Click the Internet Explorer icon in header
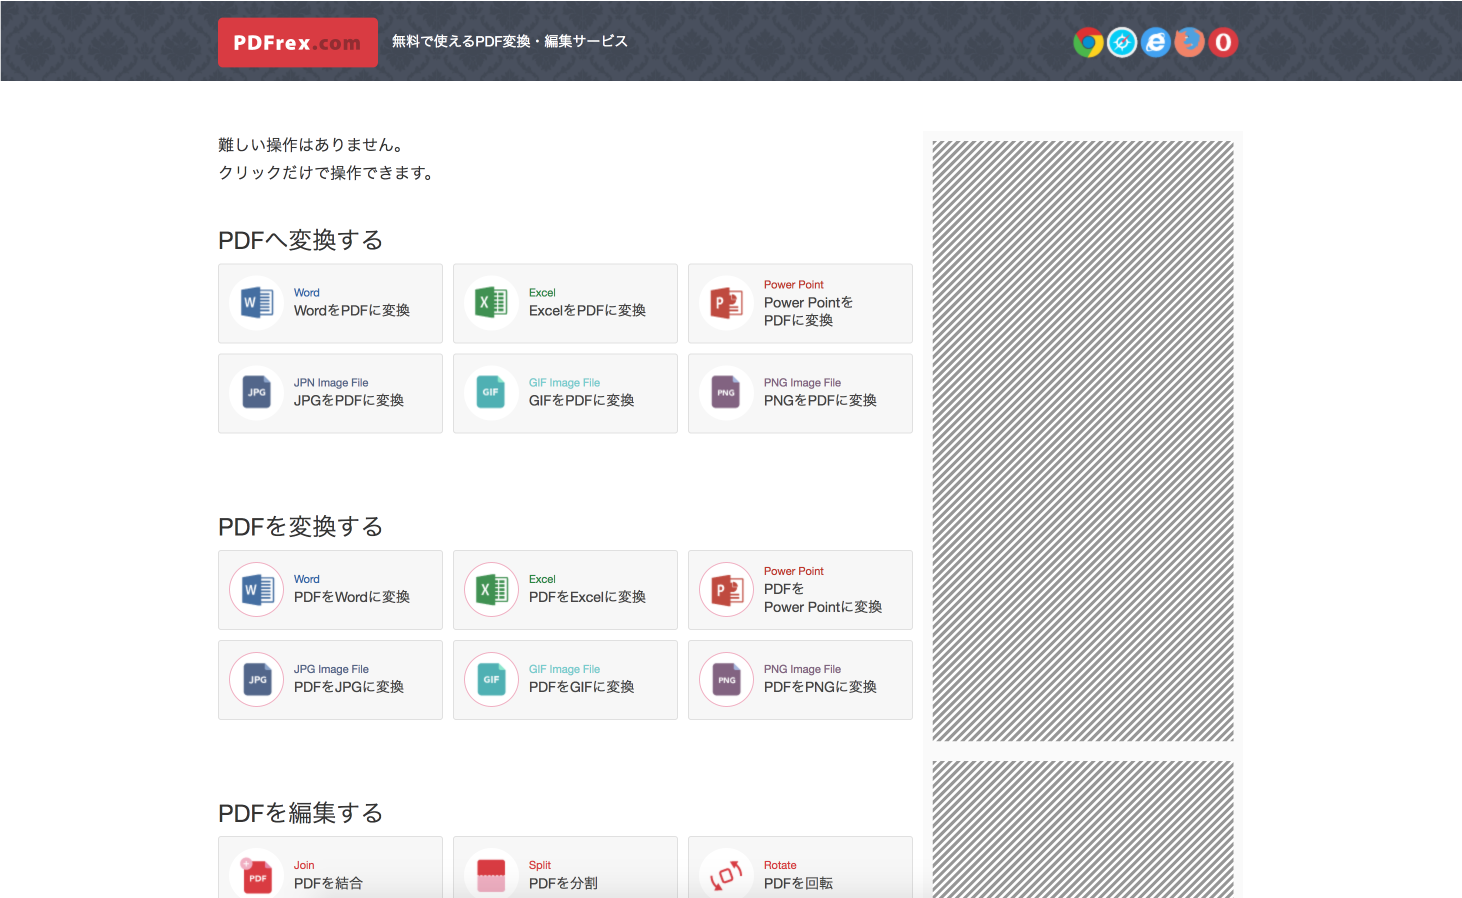The height and width of the screenshot is (898, 1462). [x=1155, y=42]
